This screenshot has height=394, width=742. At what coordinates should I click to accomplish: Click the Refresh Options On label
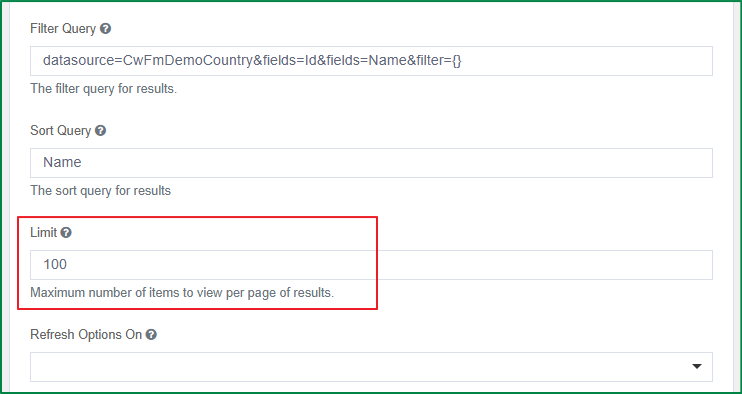point(86,335)
